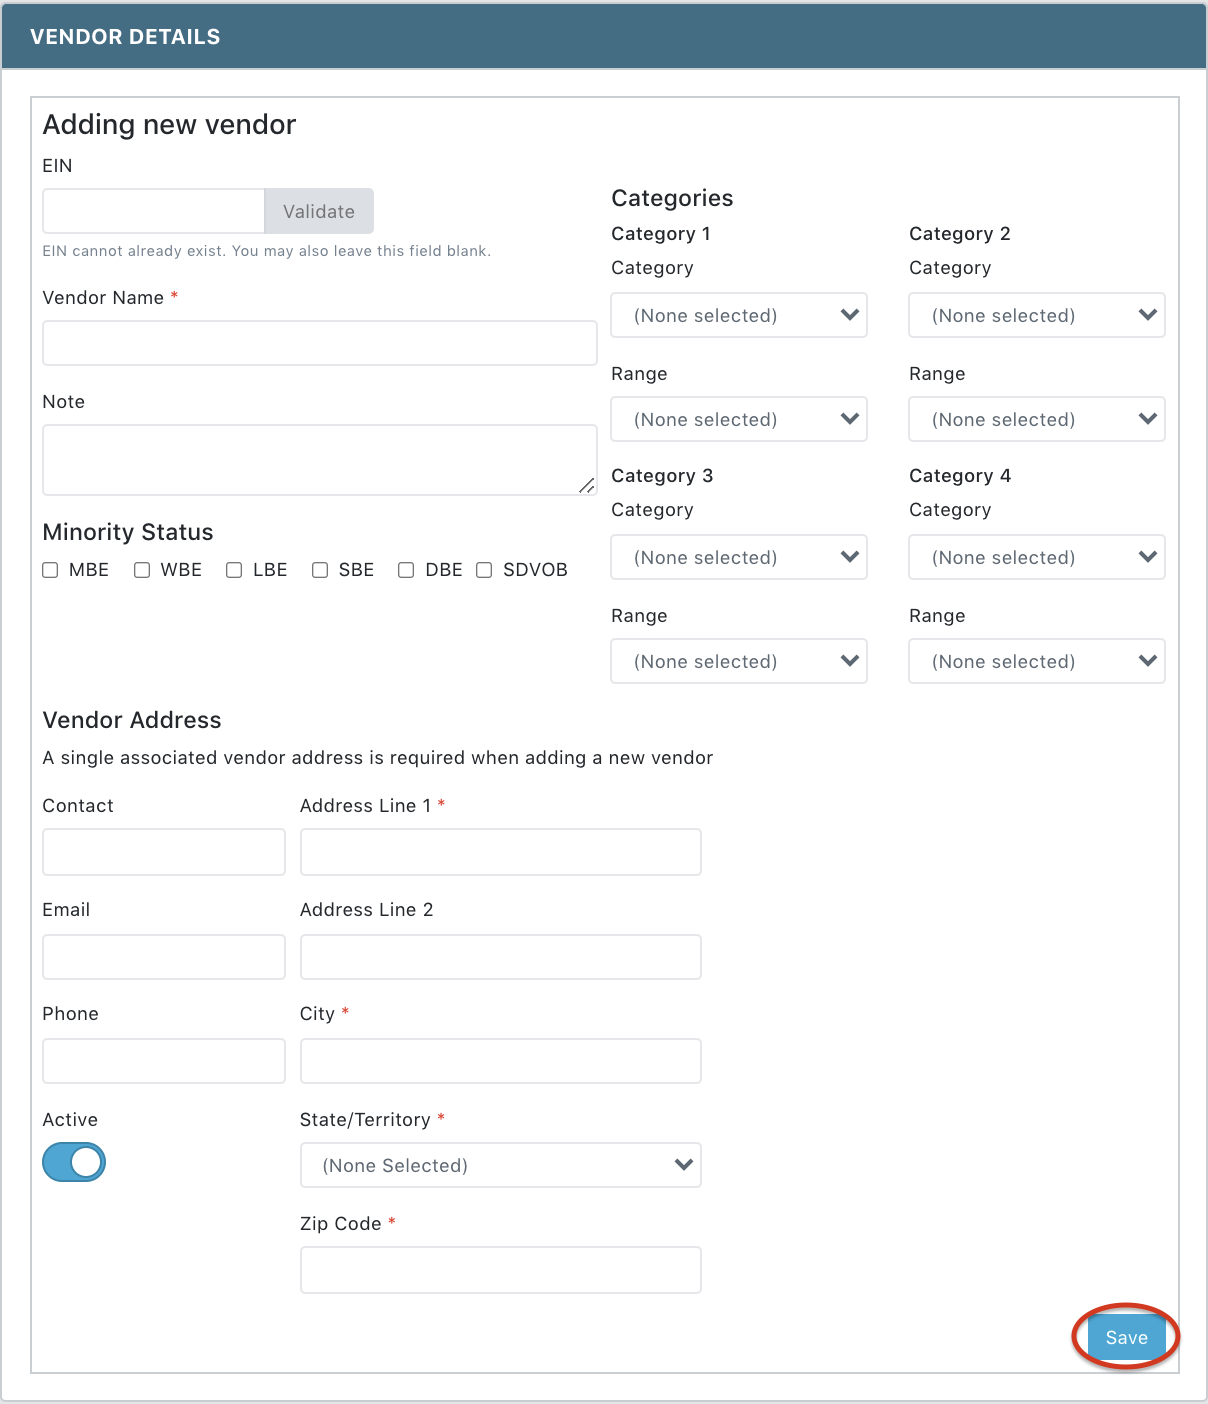The image size is (1208, 1404).
Task: Select the DBE checkbox
Action: pyautogui.click(x=406, y=570)
